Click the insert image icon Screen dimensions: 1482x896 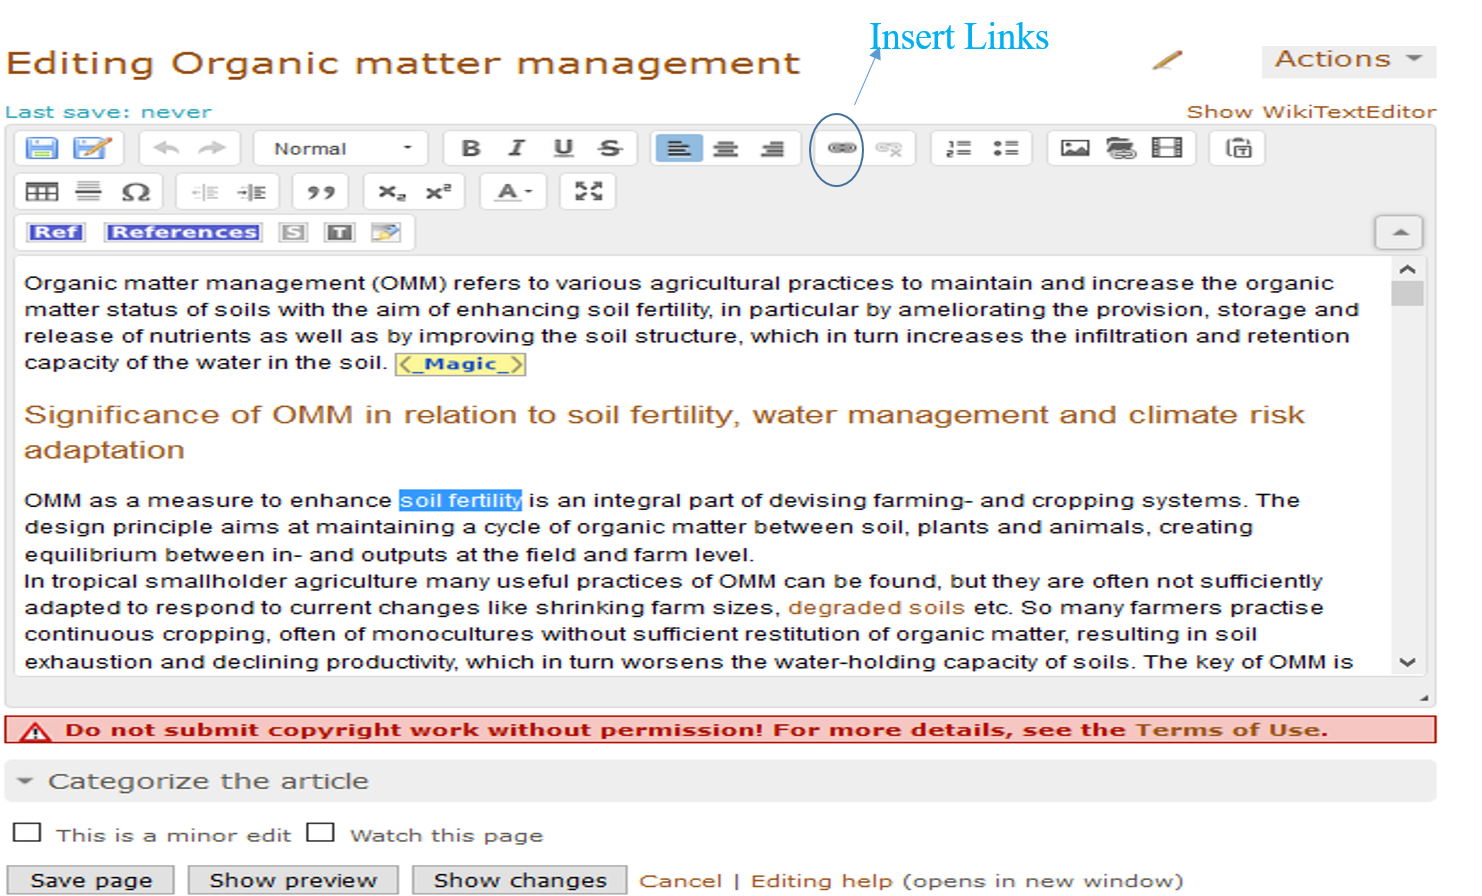[x=1074, y=148]
